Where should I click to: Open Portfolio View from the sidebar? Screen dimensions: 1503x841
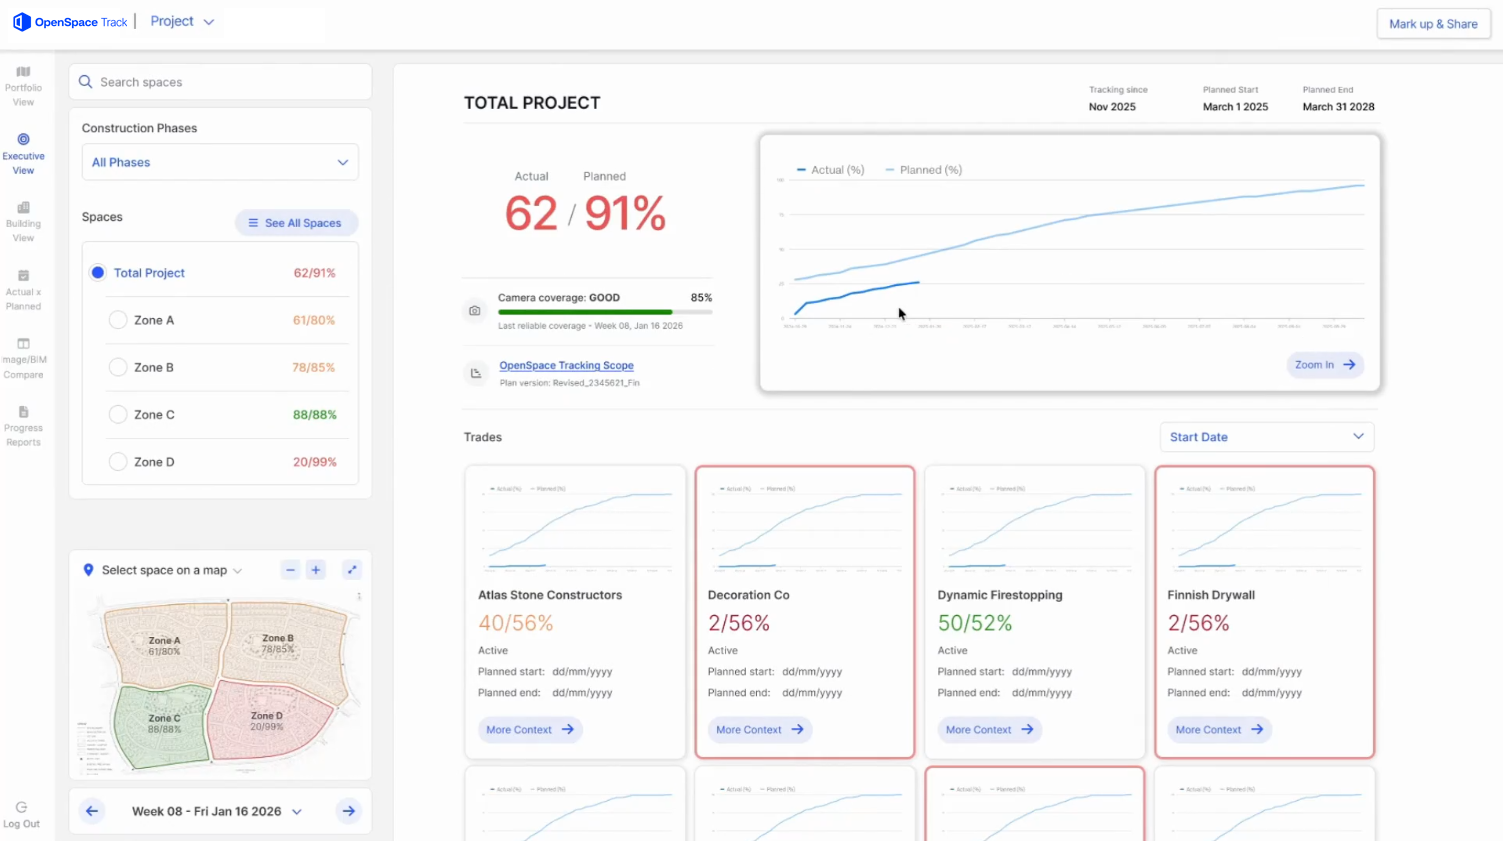(x=23, y=86)
